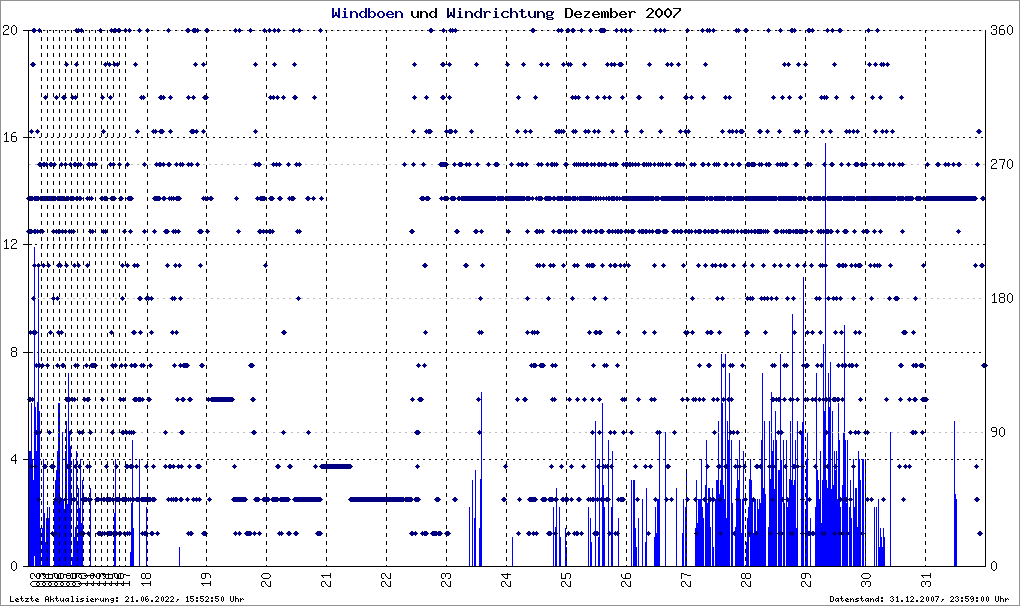
Task: Click the day label "24" on the date axis
Action: 506,579
